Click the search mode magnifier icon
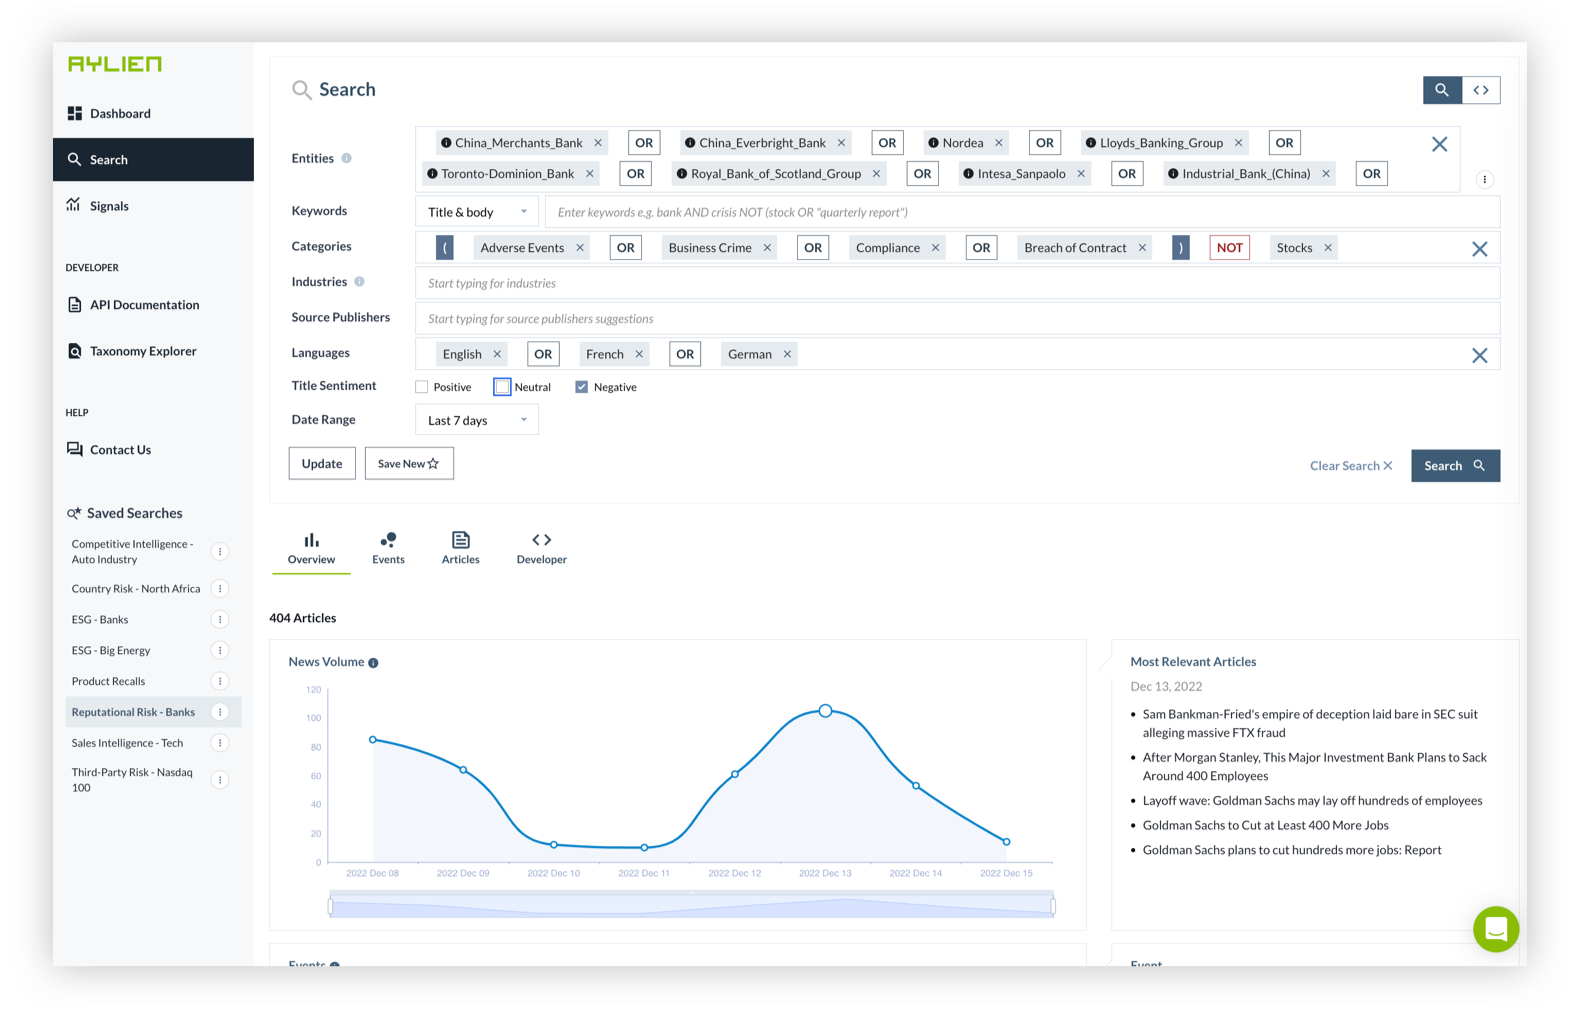The height and width of the screenshot is (1024, 1578). (1442, 90)
